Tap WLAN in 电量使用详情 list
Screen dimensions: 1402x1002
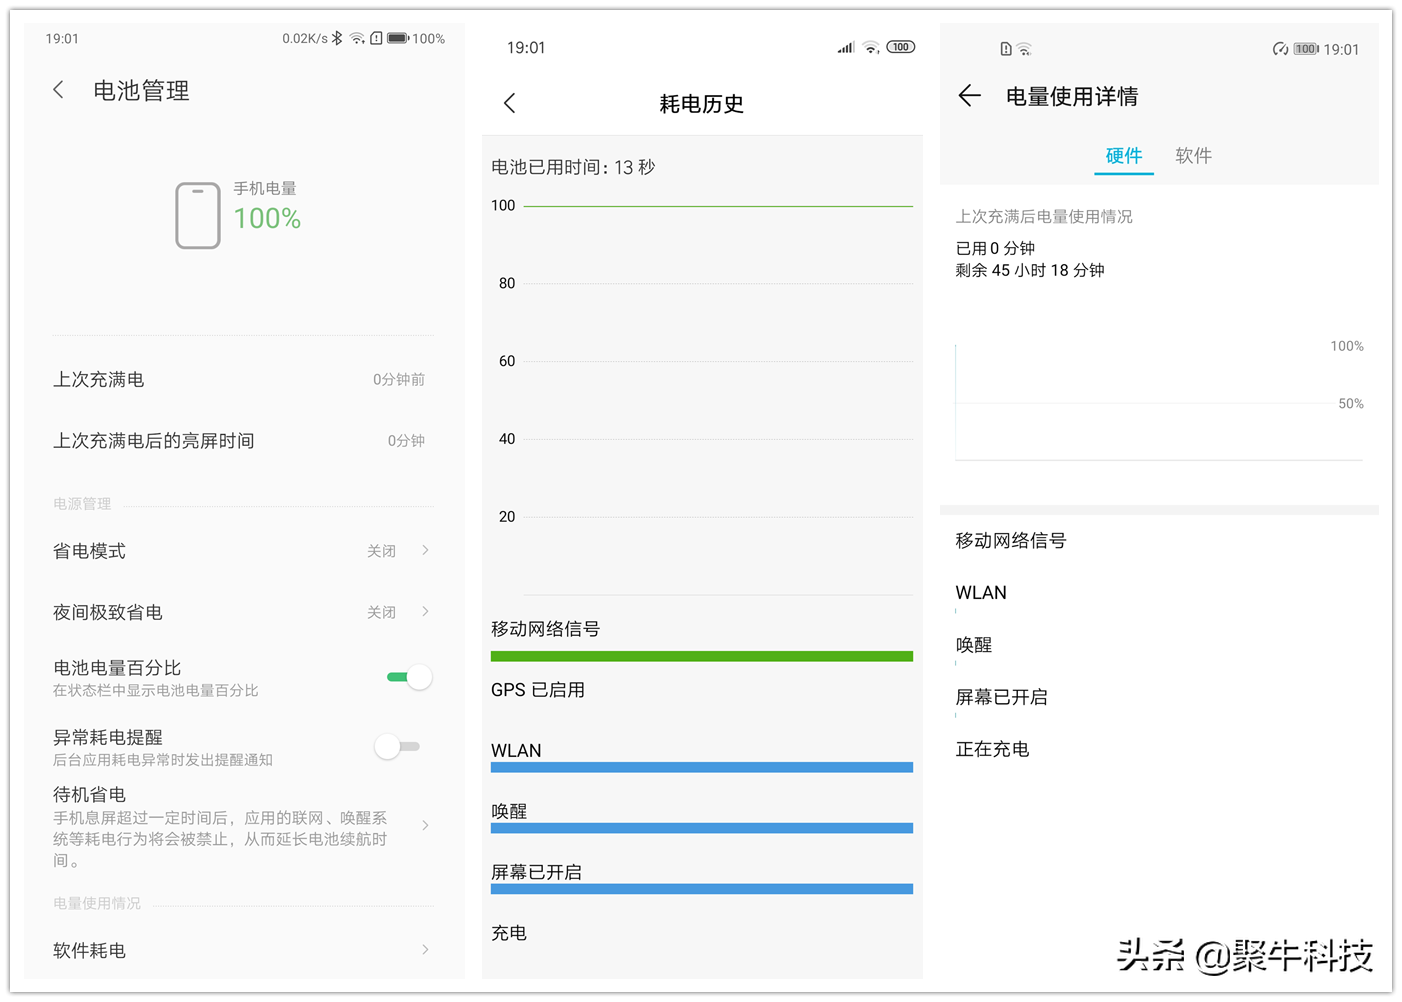pos(981,593)
